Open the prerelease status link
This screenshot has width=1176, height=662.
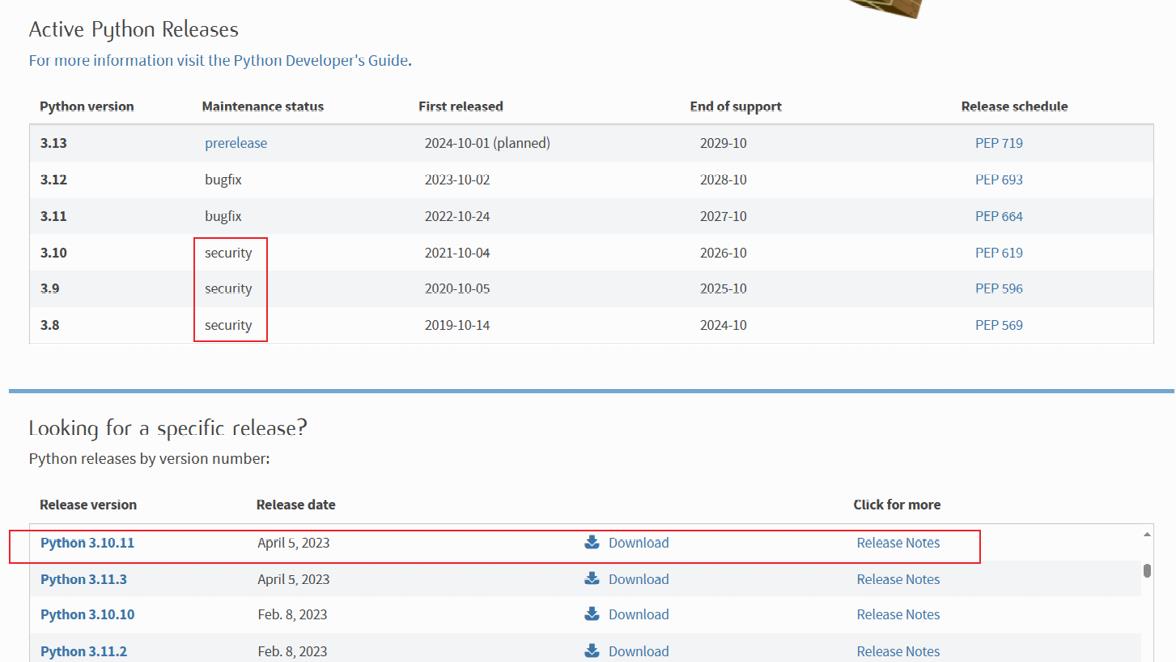[x=236, y=142]
